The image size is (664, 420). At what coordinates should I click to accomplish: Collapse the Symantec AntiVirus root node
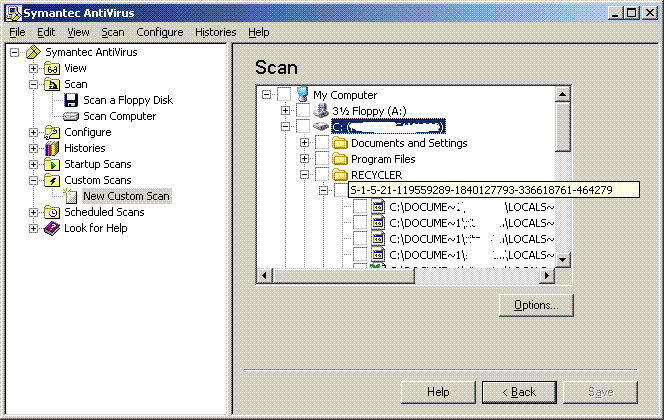[x=15, y=52]
